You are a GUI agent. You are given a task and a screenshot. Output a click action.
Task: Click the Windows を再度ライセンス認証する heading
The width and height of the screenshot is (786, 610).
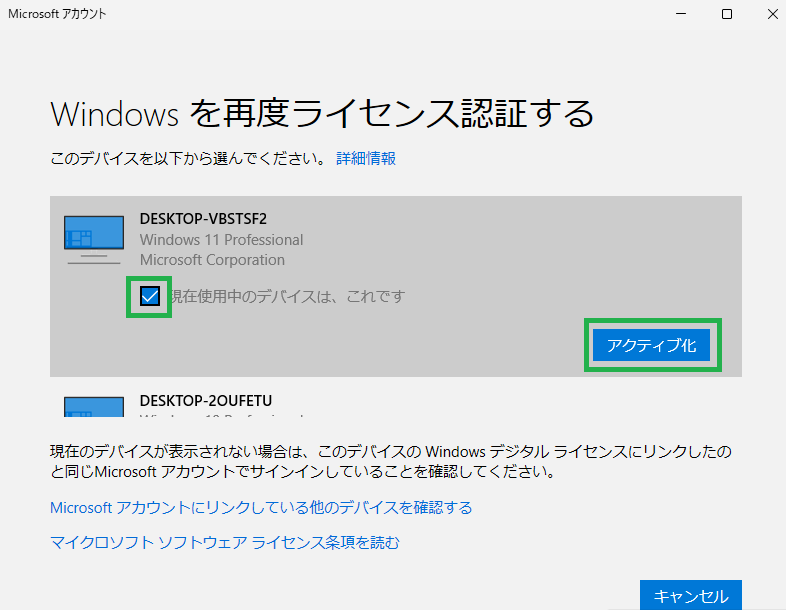pos(322,114)
